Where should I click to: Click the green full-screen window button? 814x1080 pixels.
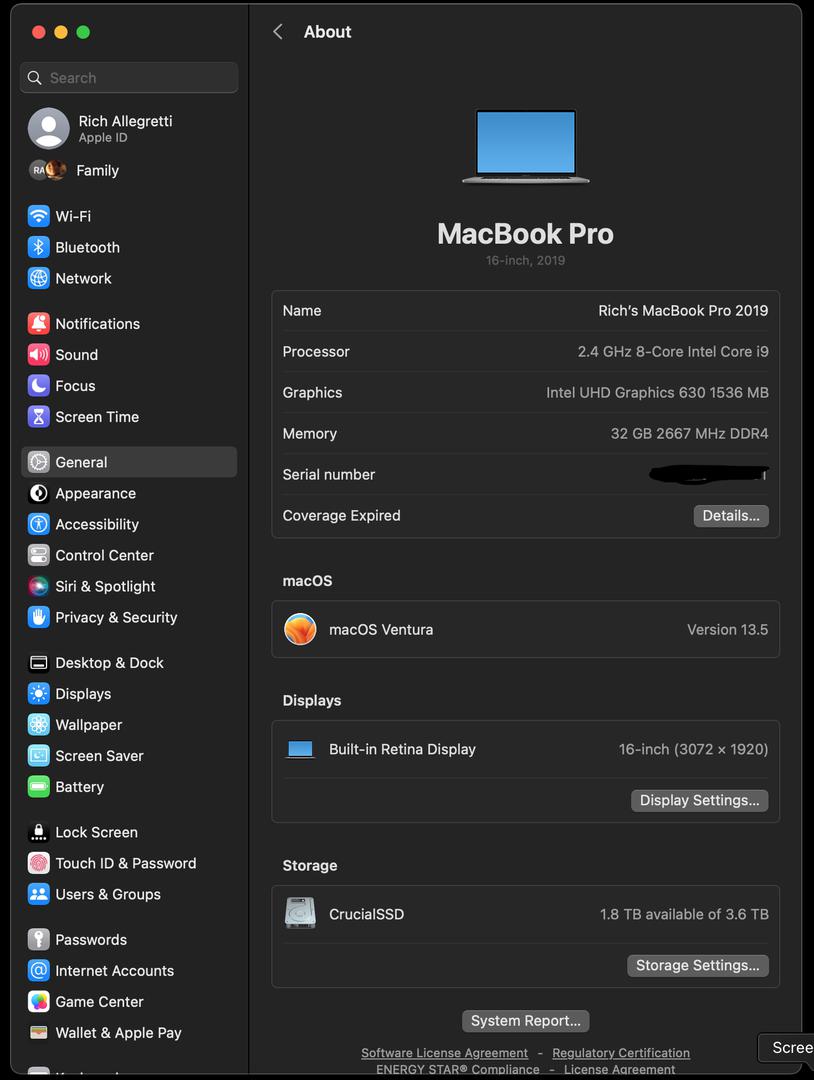click(83, 32)
